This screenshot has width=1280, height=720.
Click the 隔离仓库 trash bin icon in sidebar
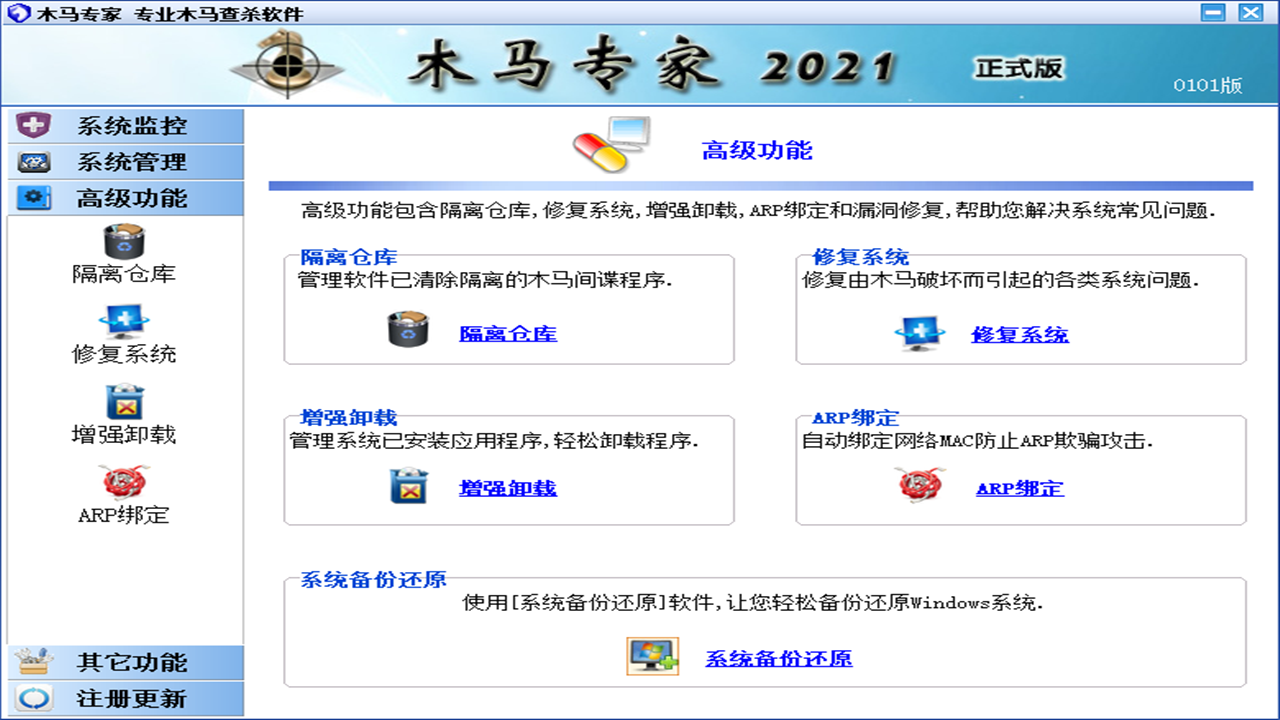[124, 242]
